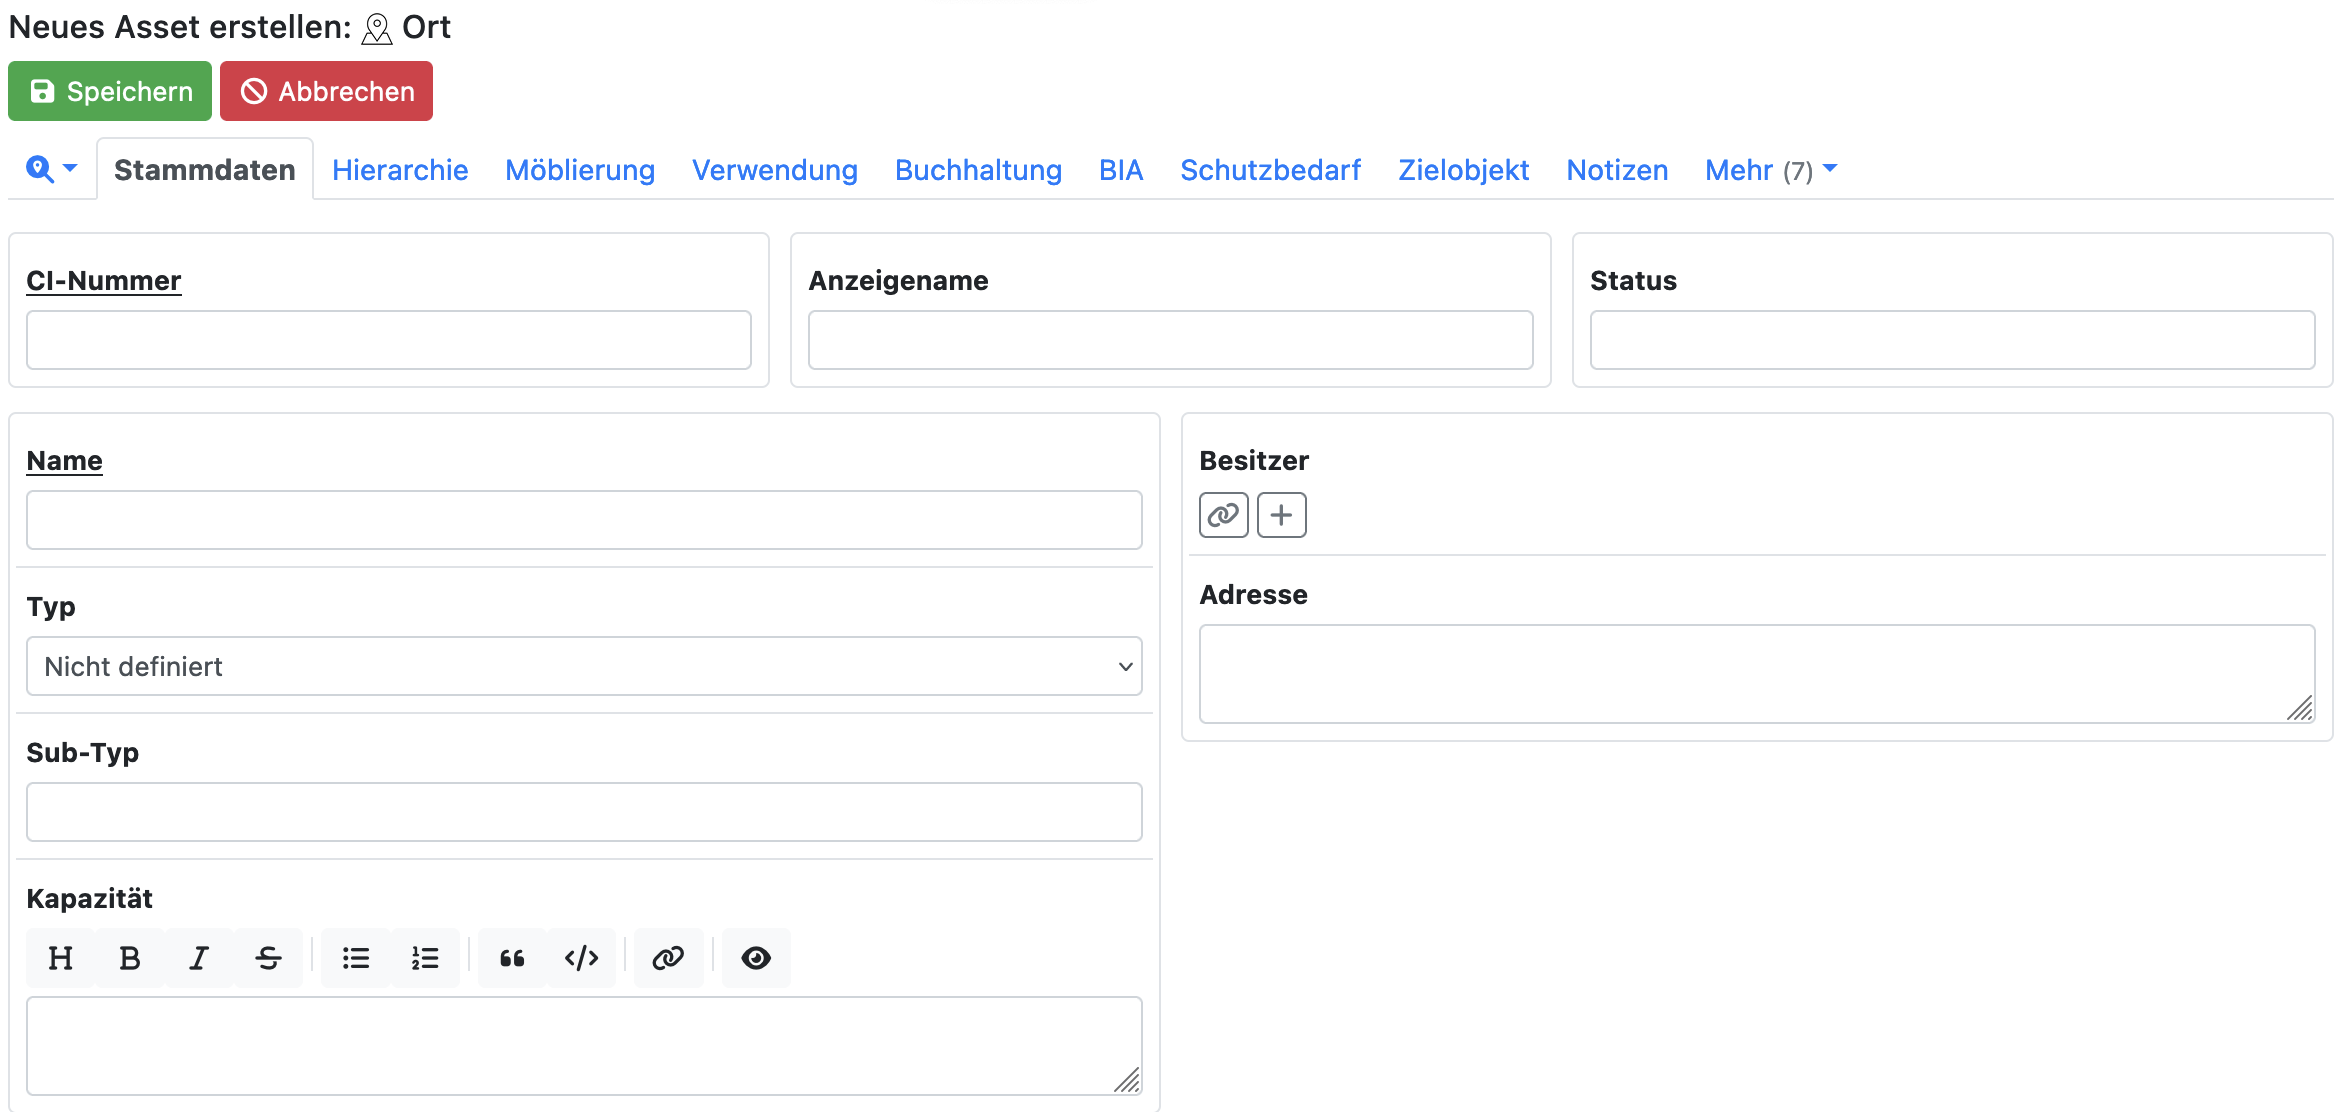The width and height of the screenshot is (2348, 1112).
Task: Insert blockquote in Kapazität editor
Action: tap(513, 958)
